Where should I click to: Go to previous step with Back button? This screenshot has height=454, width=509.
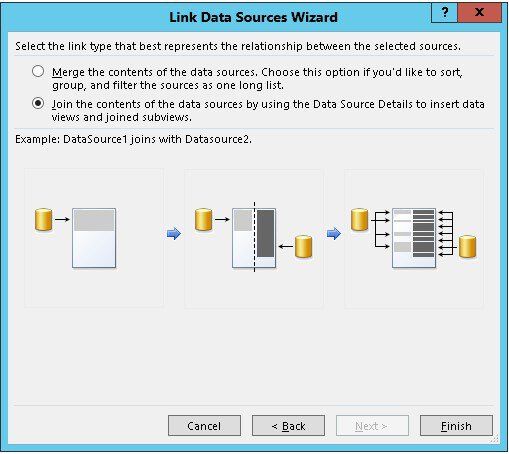click(x=288, y=426)
